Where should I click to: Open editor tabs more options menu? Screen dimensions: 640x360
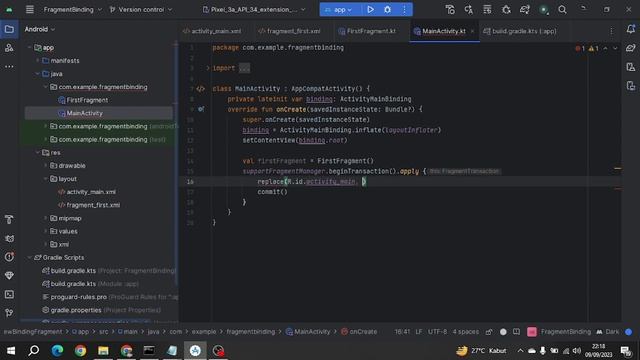611,31
